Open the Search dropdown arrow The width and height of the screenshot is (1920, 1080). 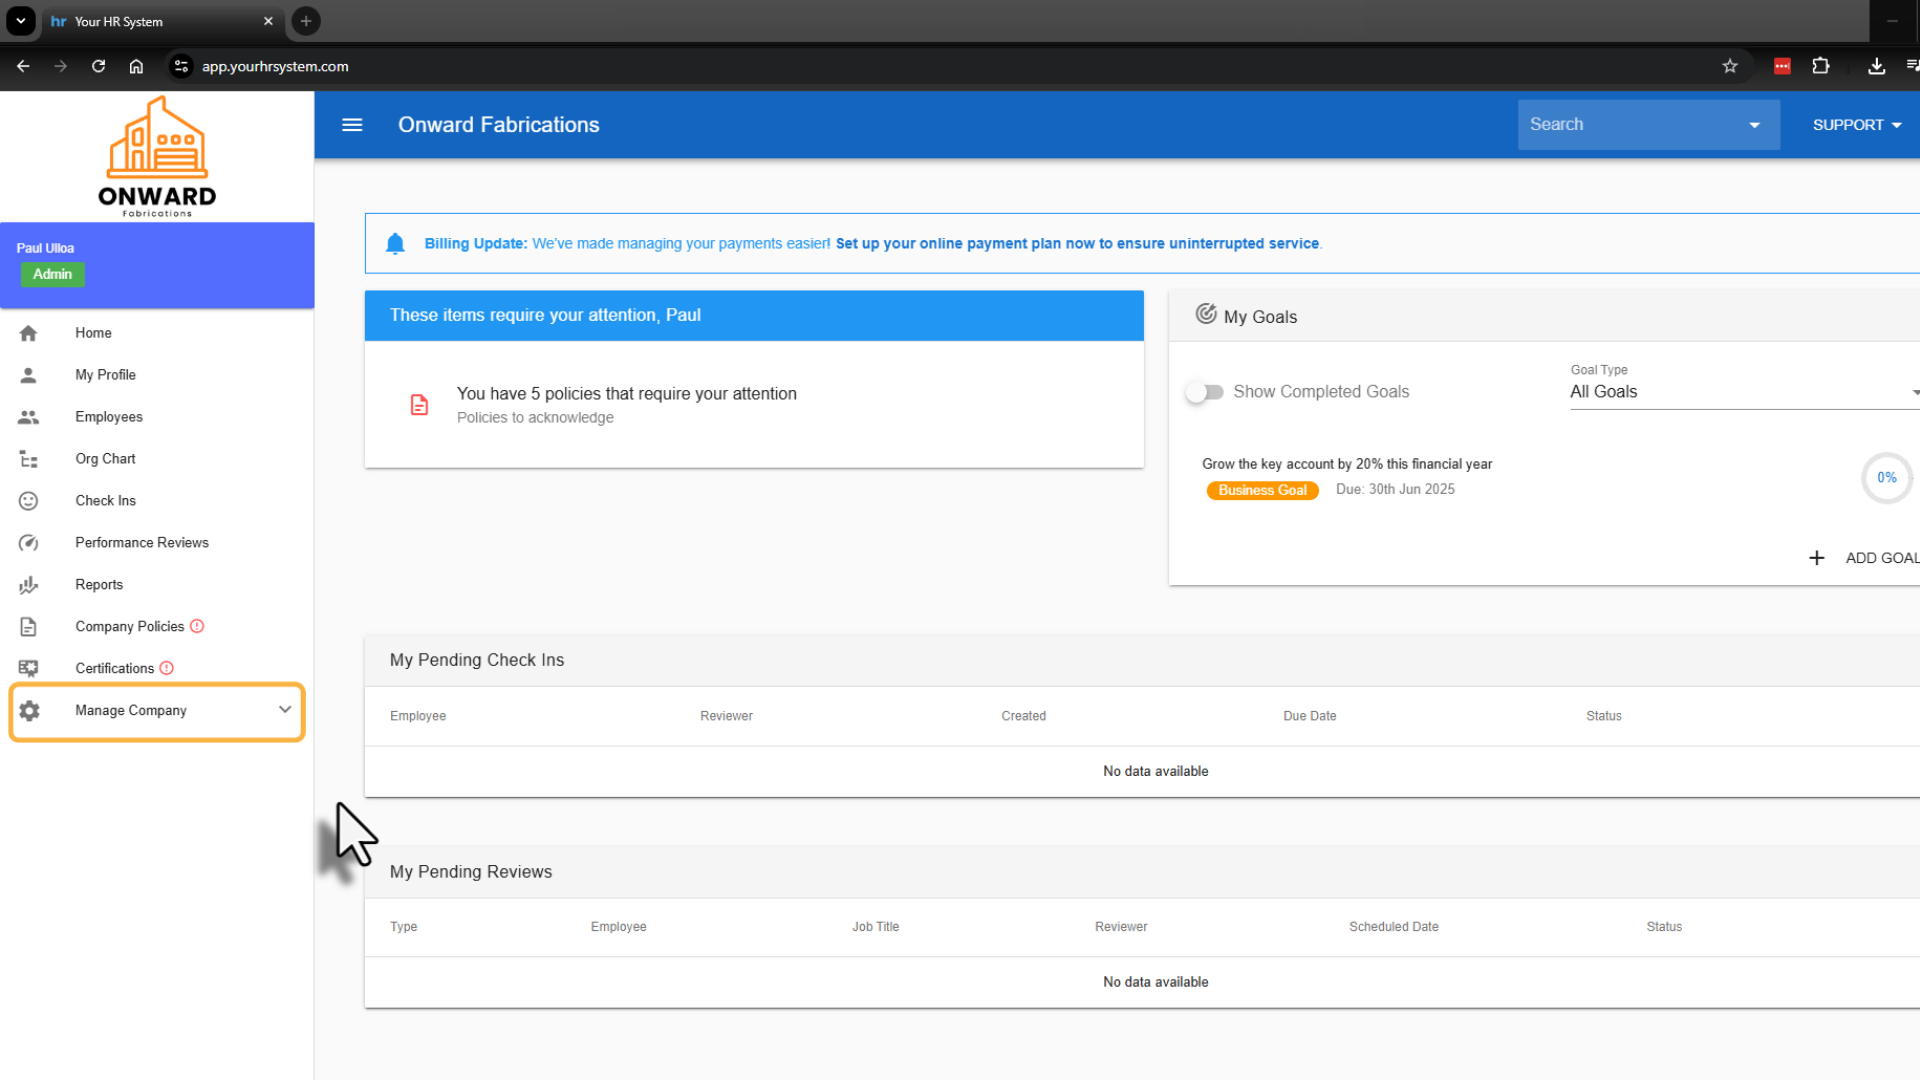pyautogui.click(x=1754, y=125)
